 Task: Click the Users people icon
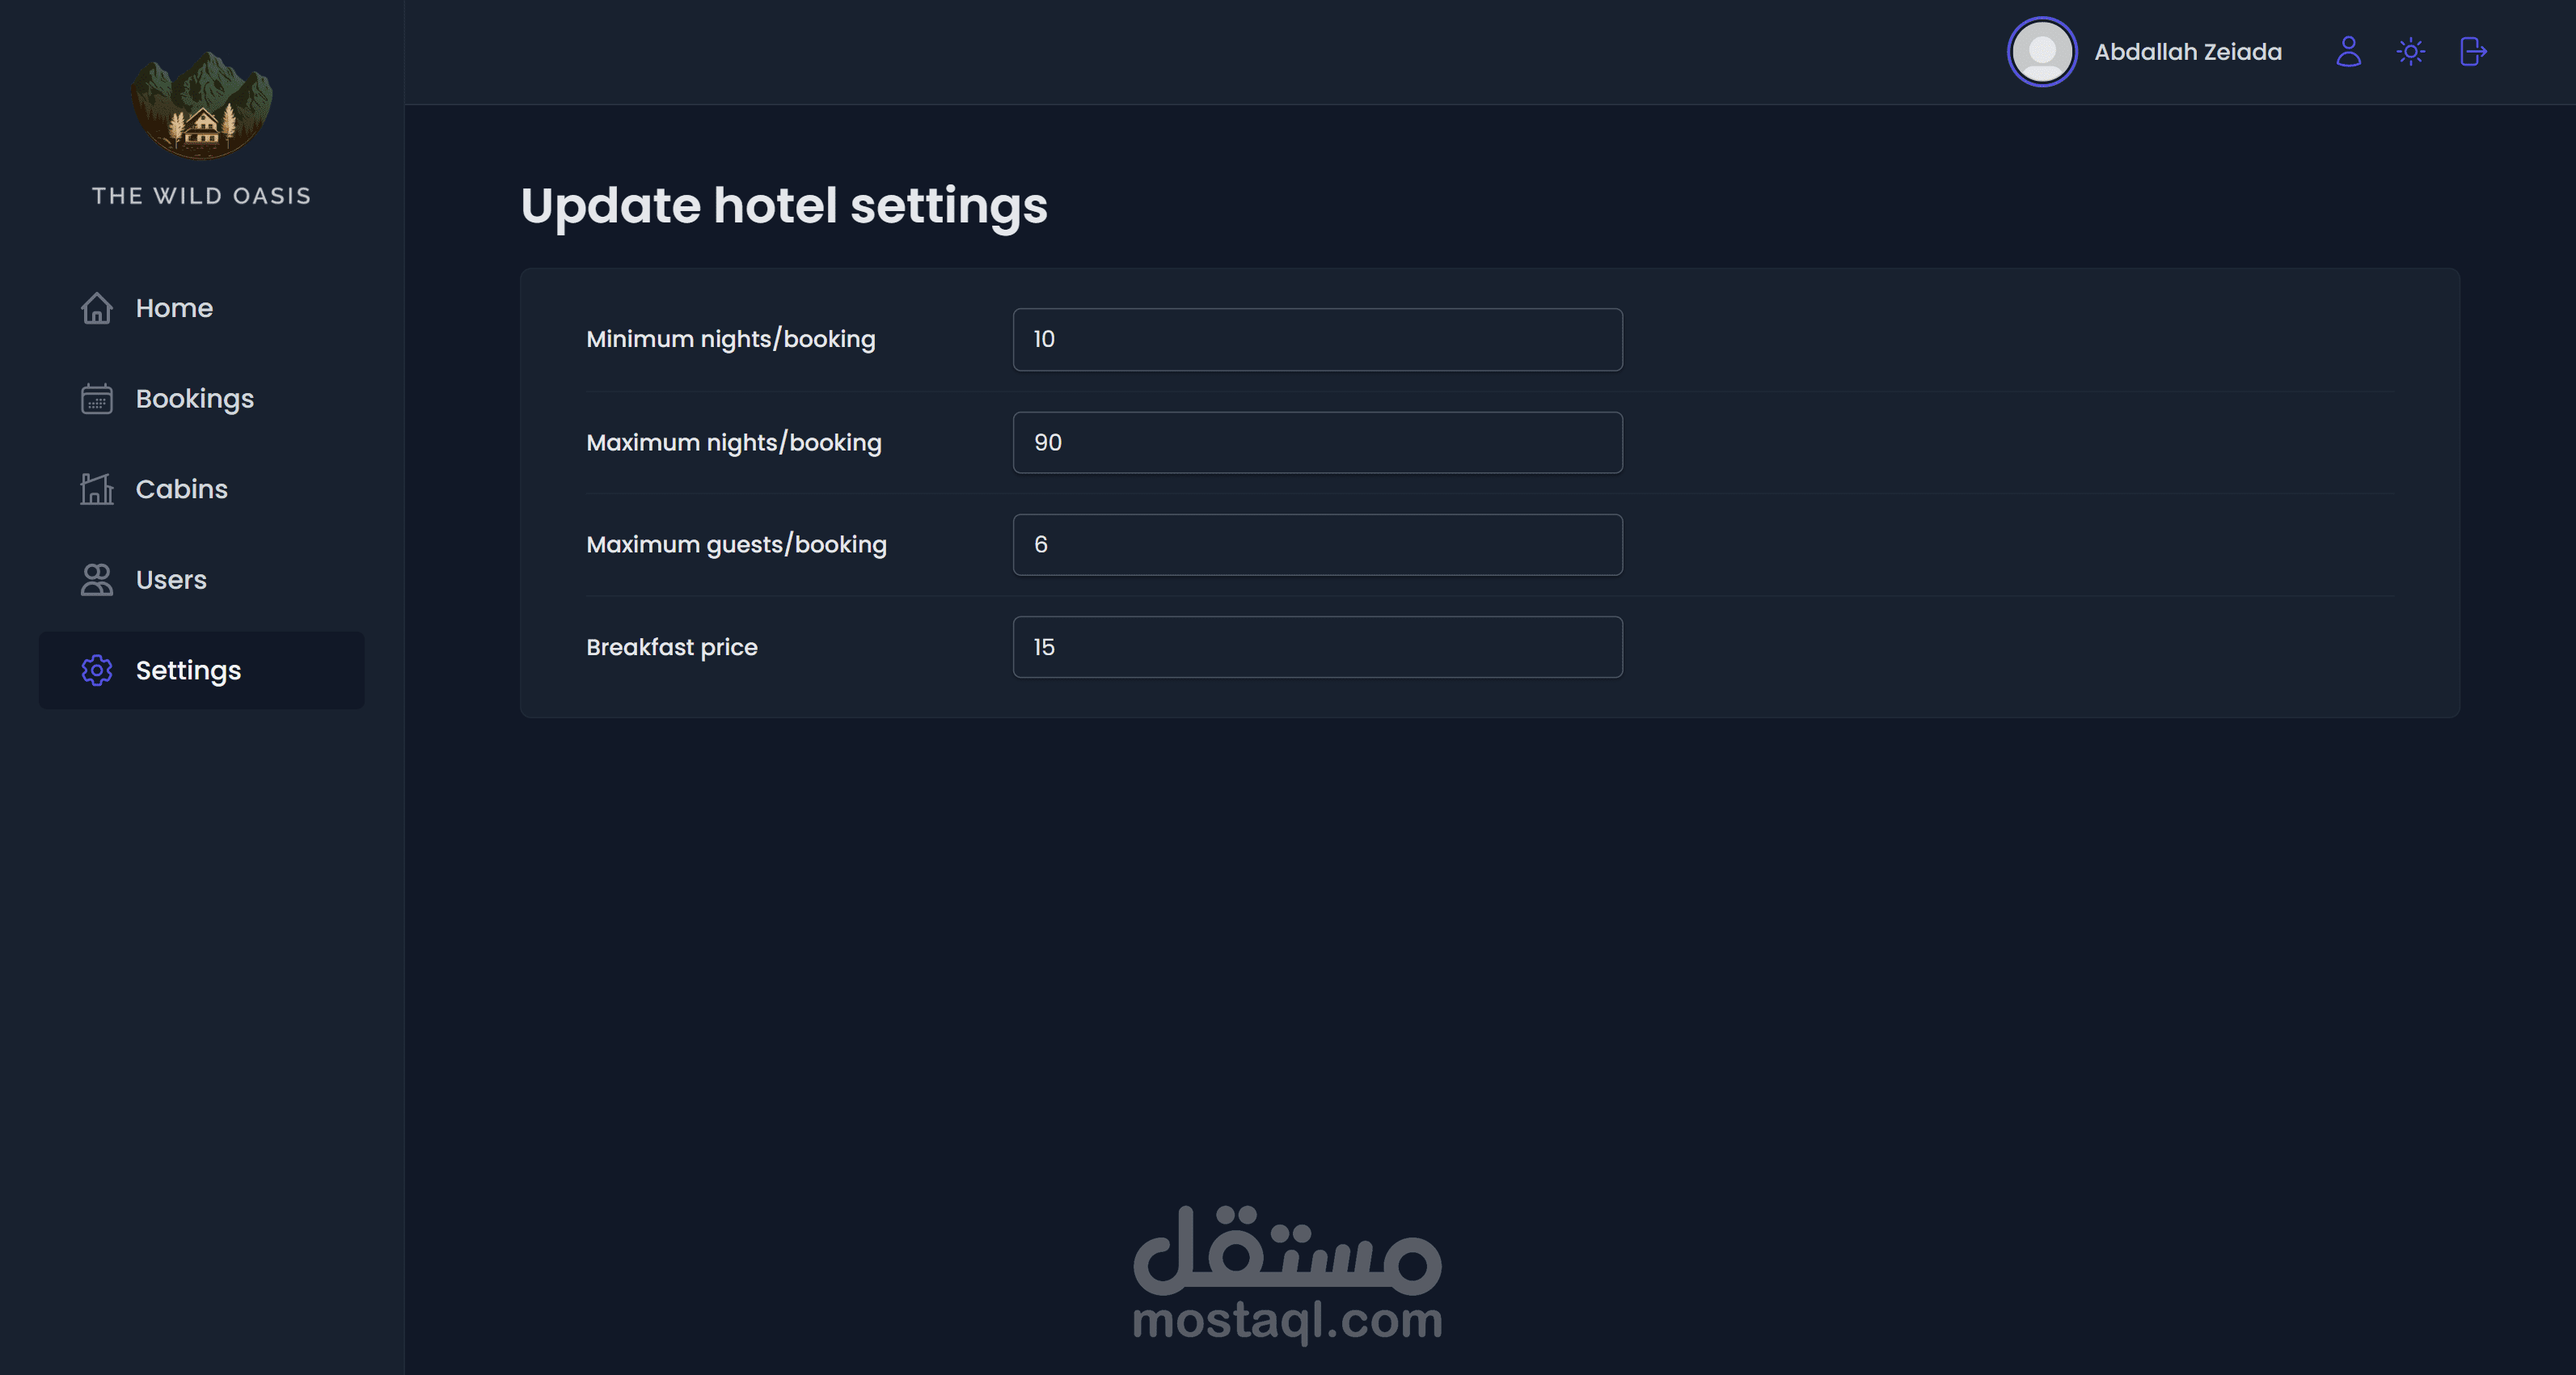click(97, 580)
